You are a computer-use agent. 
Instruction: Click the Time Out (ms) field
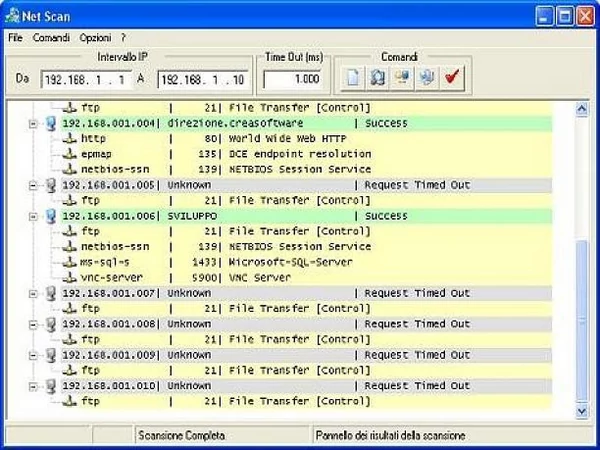click(x=293, y=79)
